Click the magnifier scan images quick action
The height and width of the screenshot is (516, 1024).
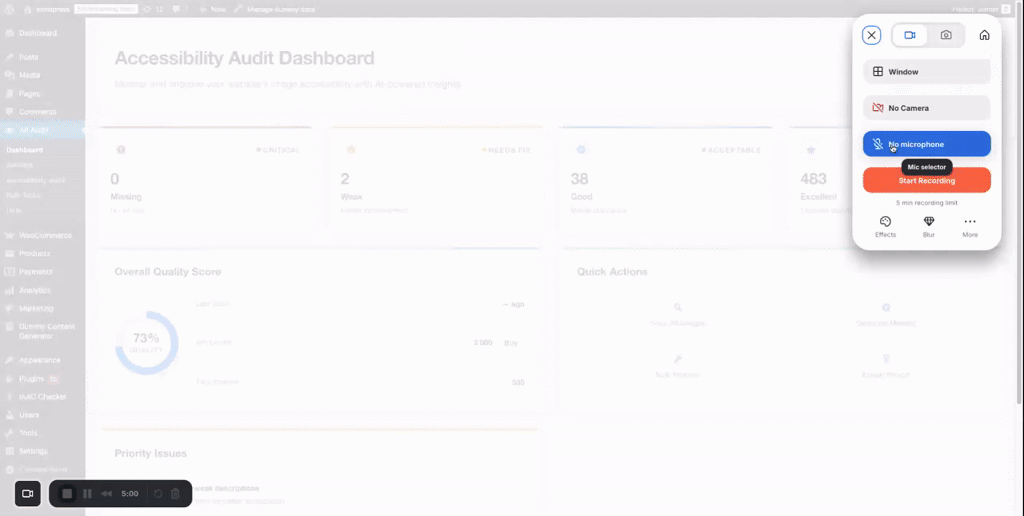pyautogui.click(x=678, y=307)
